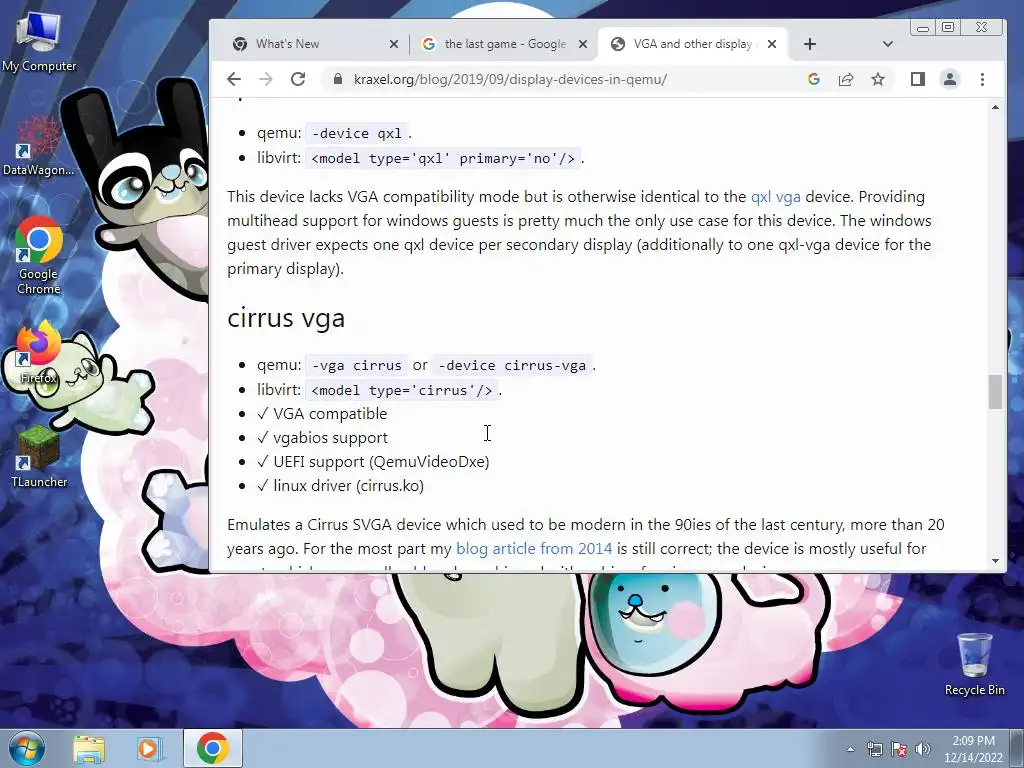Image resolution: width=1024 pixels, height=768 pixels.
Task: Click the model type='cirrus' code snippet
Action: coord(402,391)
